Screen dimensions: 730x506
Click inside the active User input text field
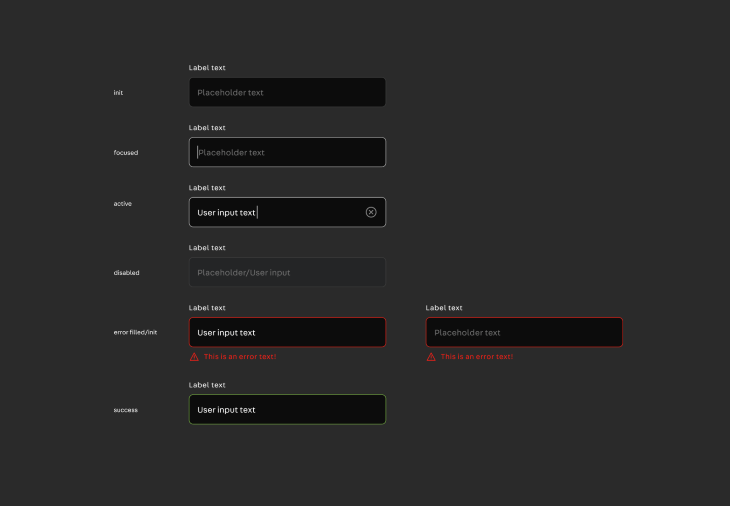[x=287, y=212]
